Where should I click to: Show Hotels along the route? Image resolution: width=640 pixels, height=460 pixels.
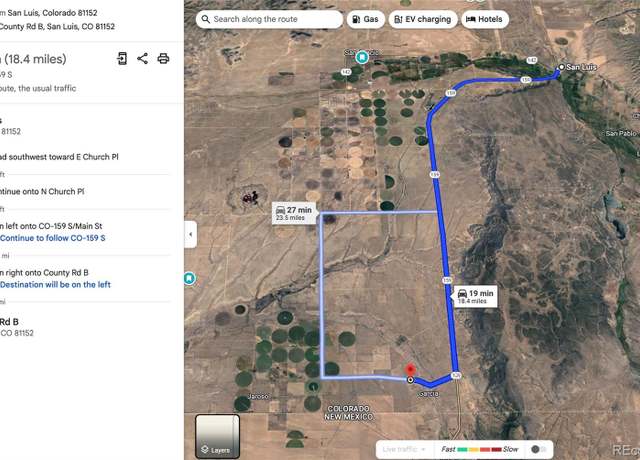coord(484,19)
